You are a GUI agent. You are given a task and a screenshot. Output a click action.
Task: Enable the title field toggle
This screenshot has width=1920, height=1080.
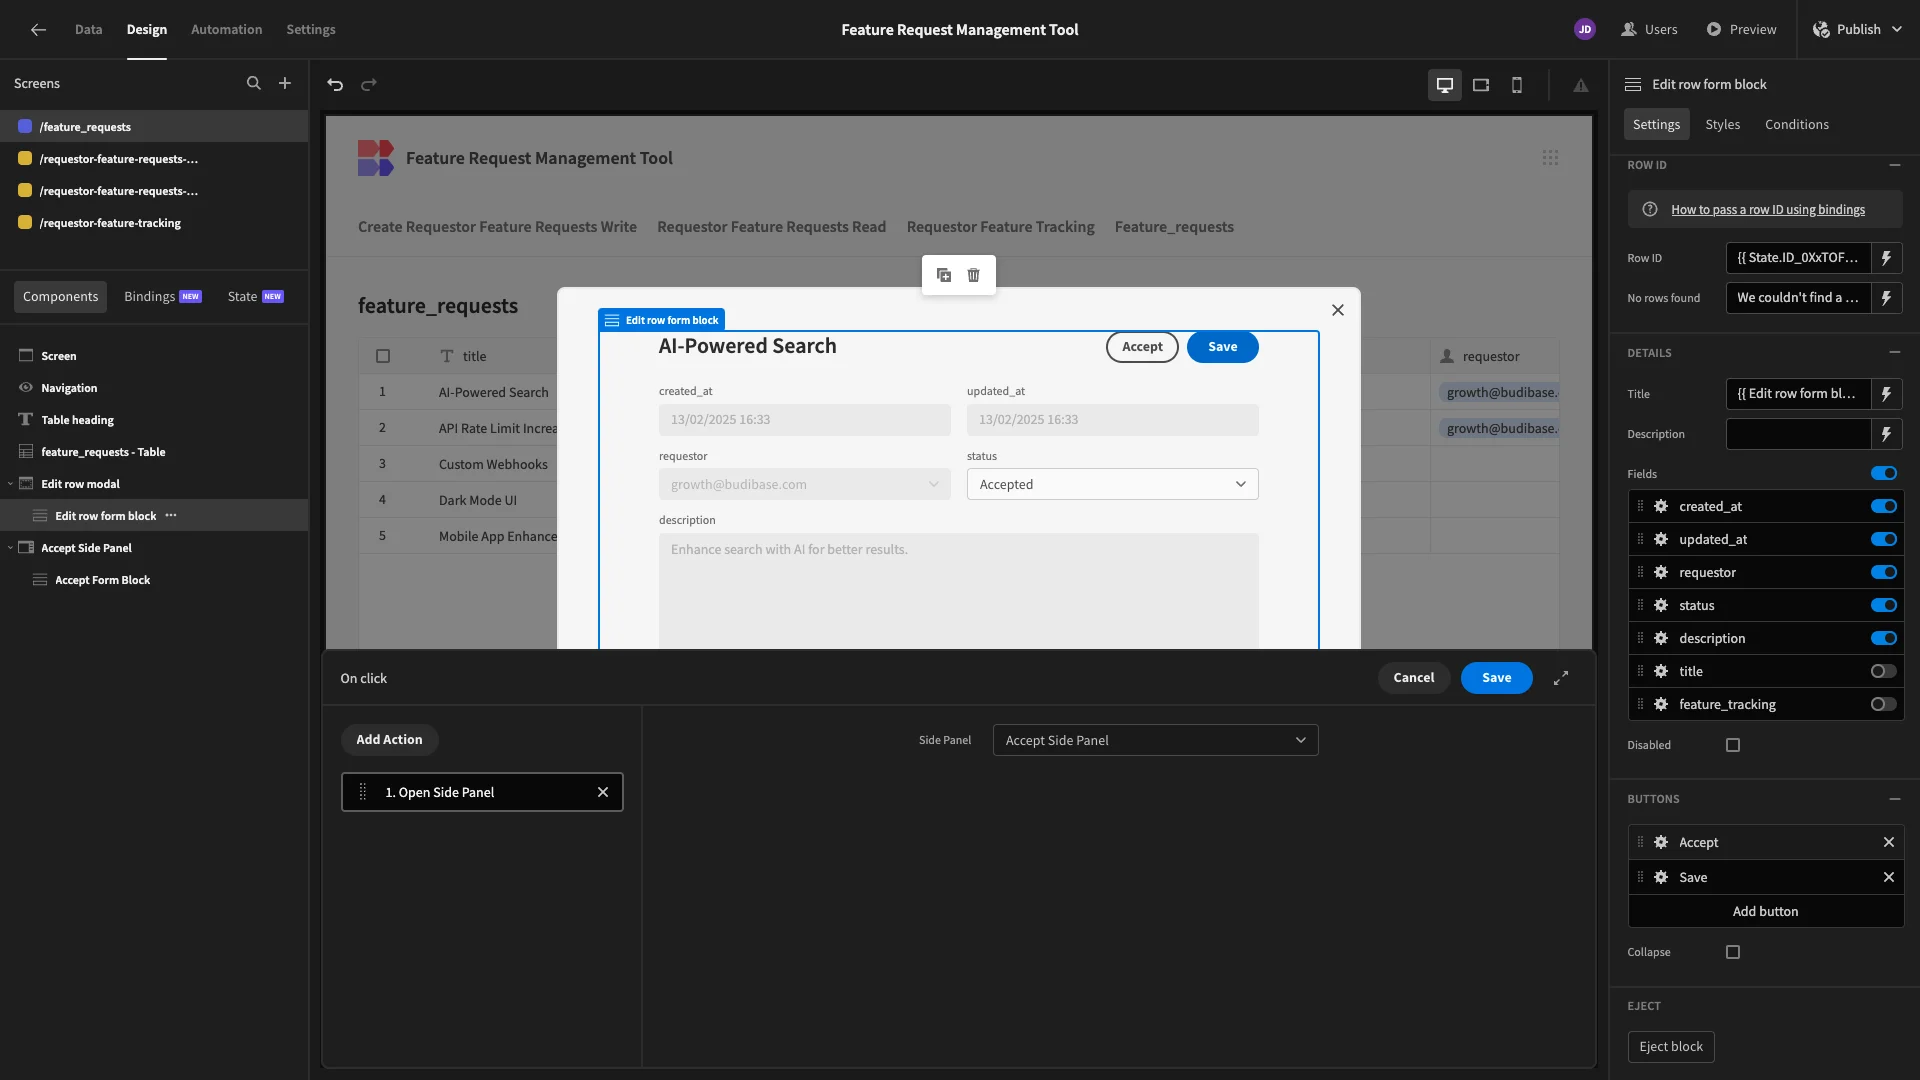[1883, 671]
